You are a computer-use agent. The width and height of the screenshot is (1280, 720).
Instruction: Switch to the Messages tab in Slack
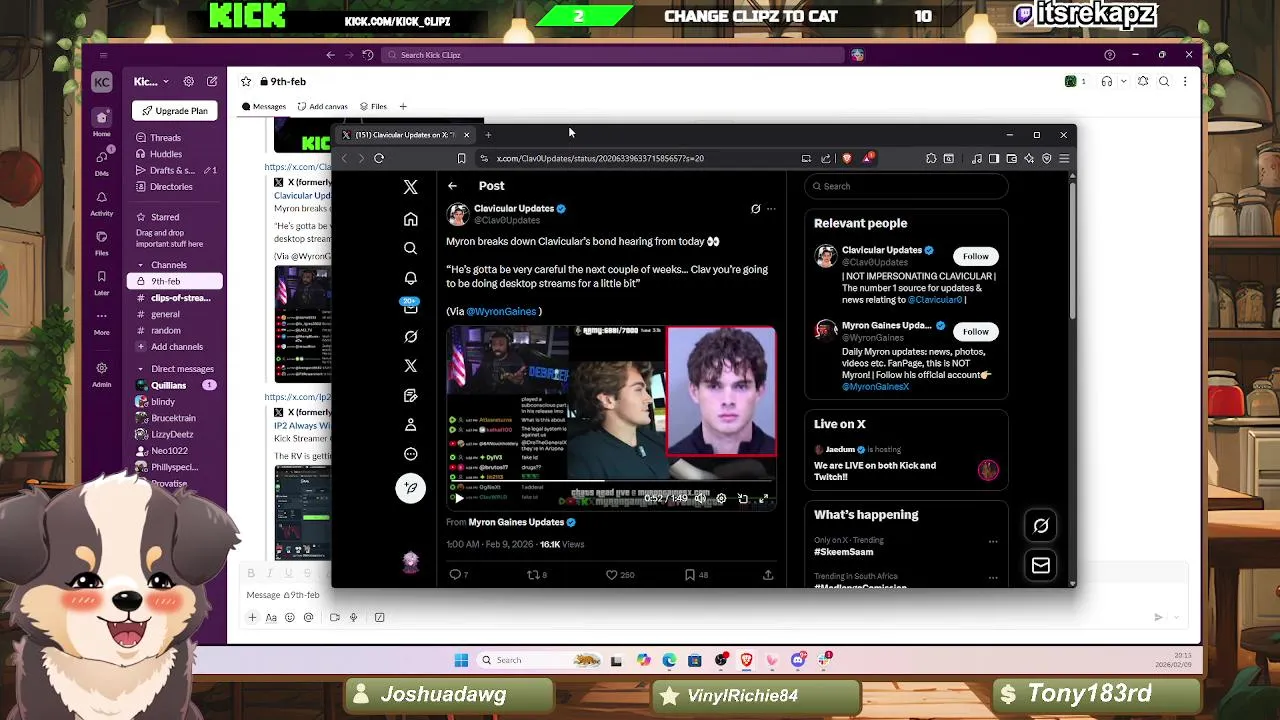[264, 106]
